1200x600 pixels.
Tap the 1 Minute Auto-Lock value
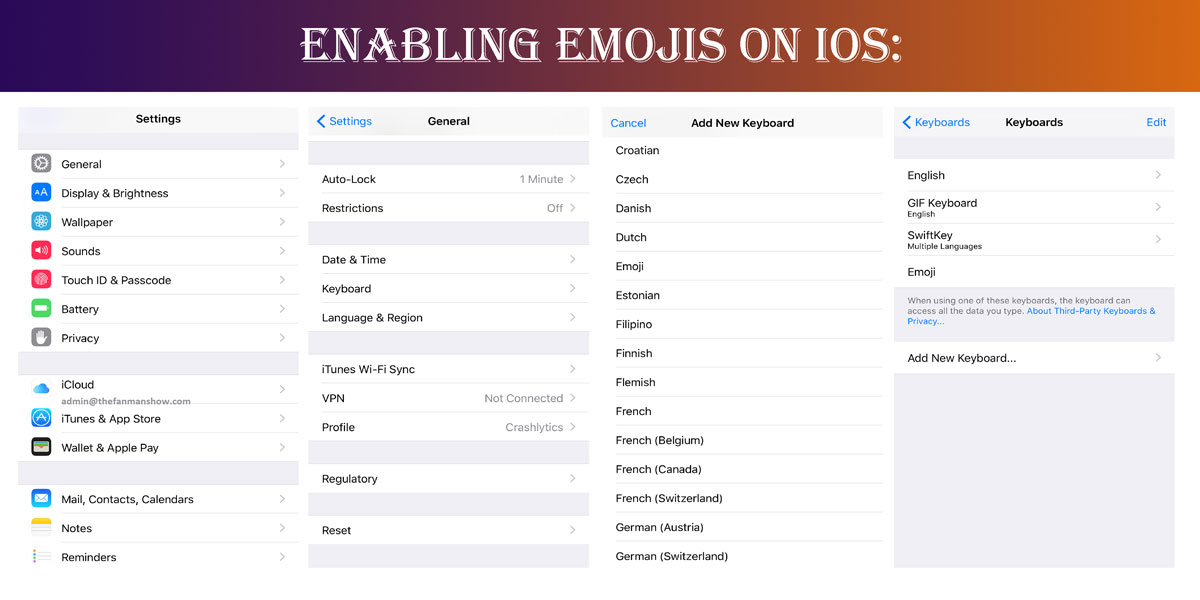(541, 179)
